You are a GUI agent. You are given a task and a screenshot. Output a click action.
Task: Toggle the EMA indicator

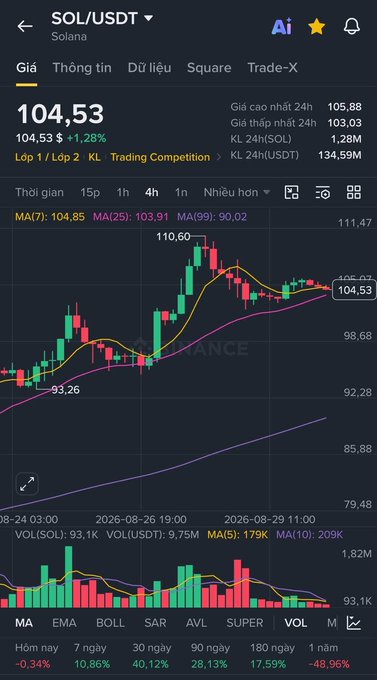pos(64,623)
